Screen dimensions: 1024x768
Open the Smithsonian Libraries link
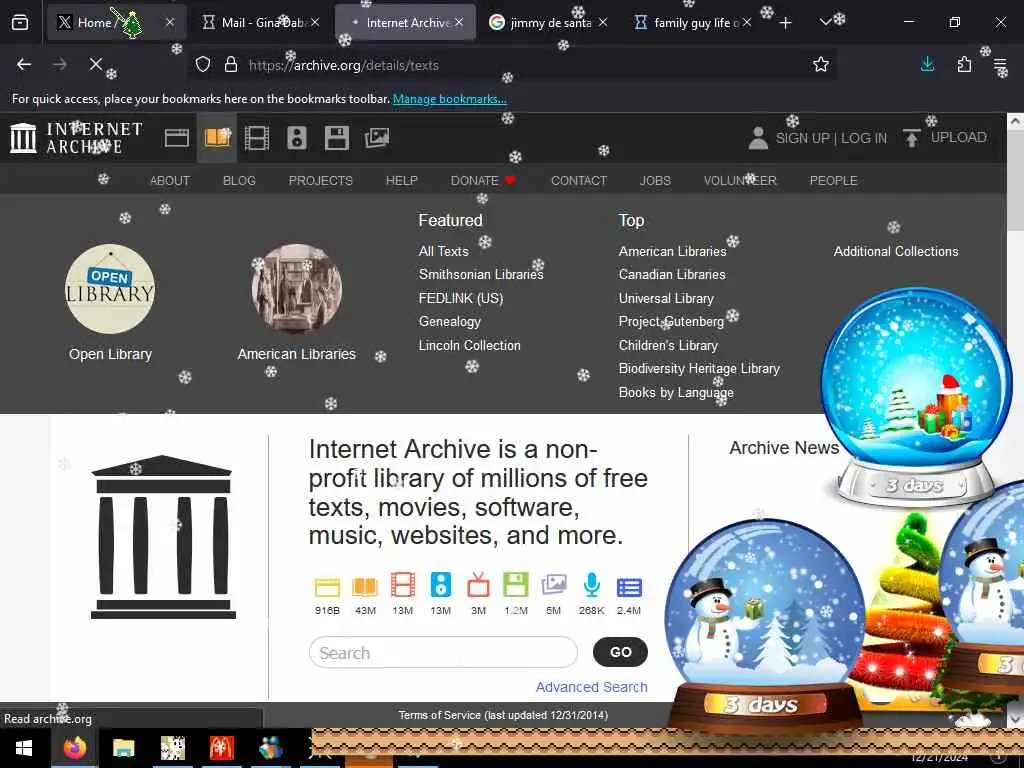(x=481, y=275)
